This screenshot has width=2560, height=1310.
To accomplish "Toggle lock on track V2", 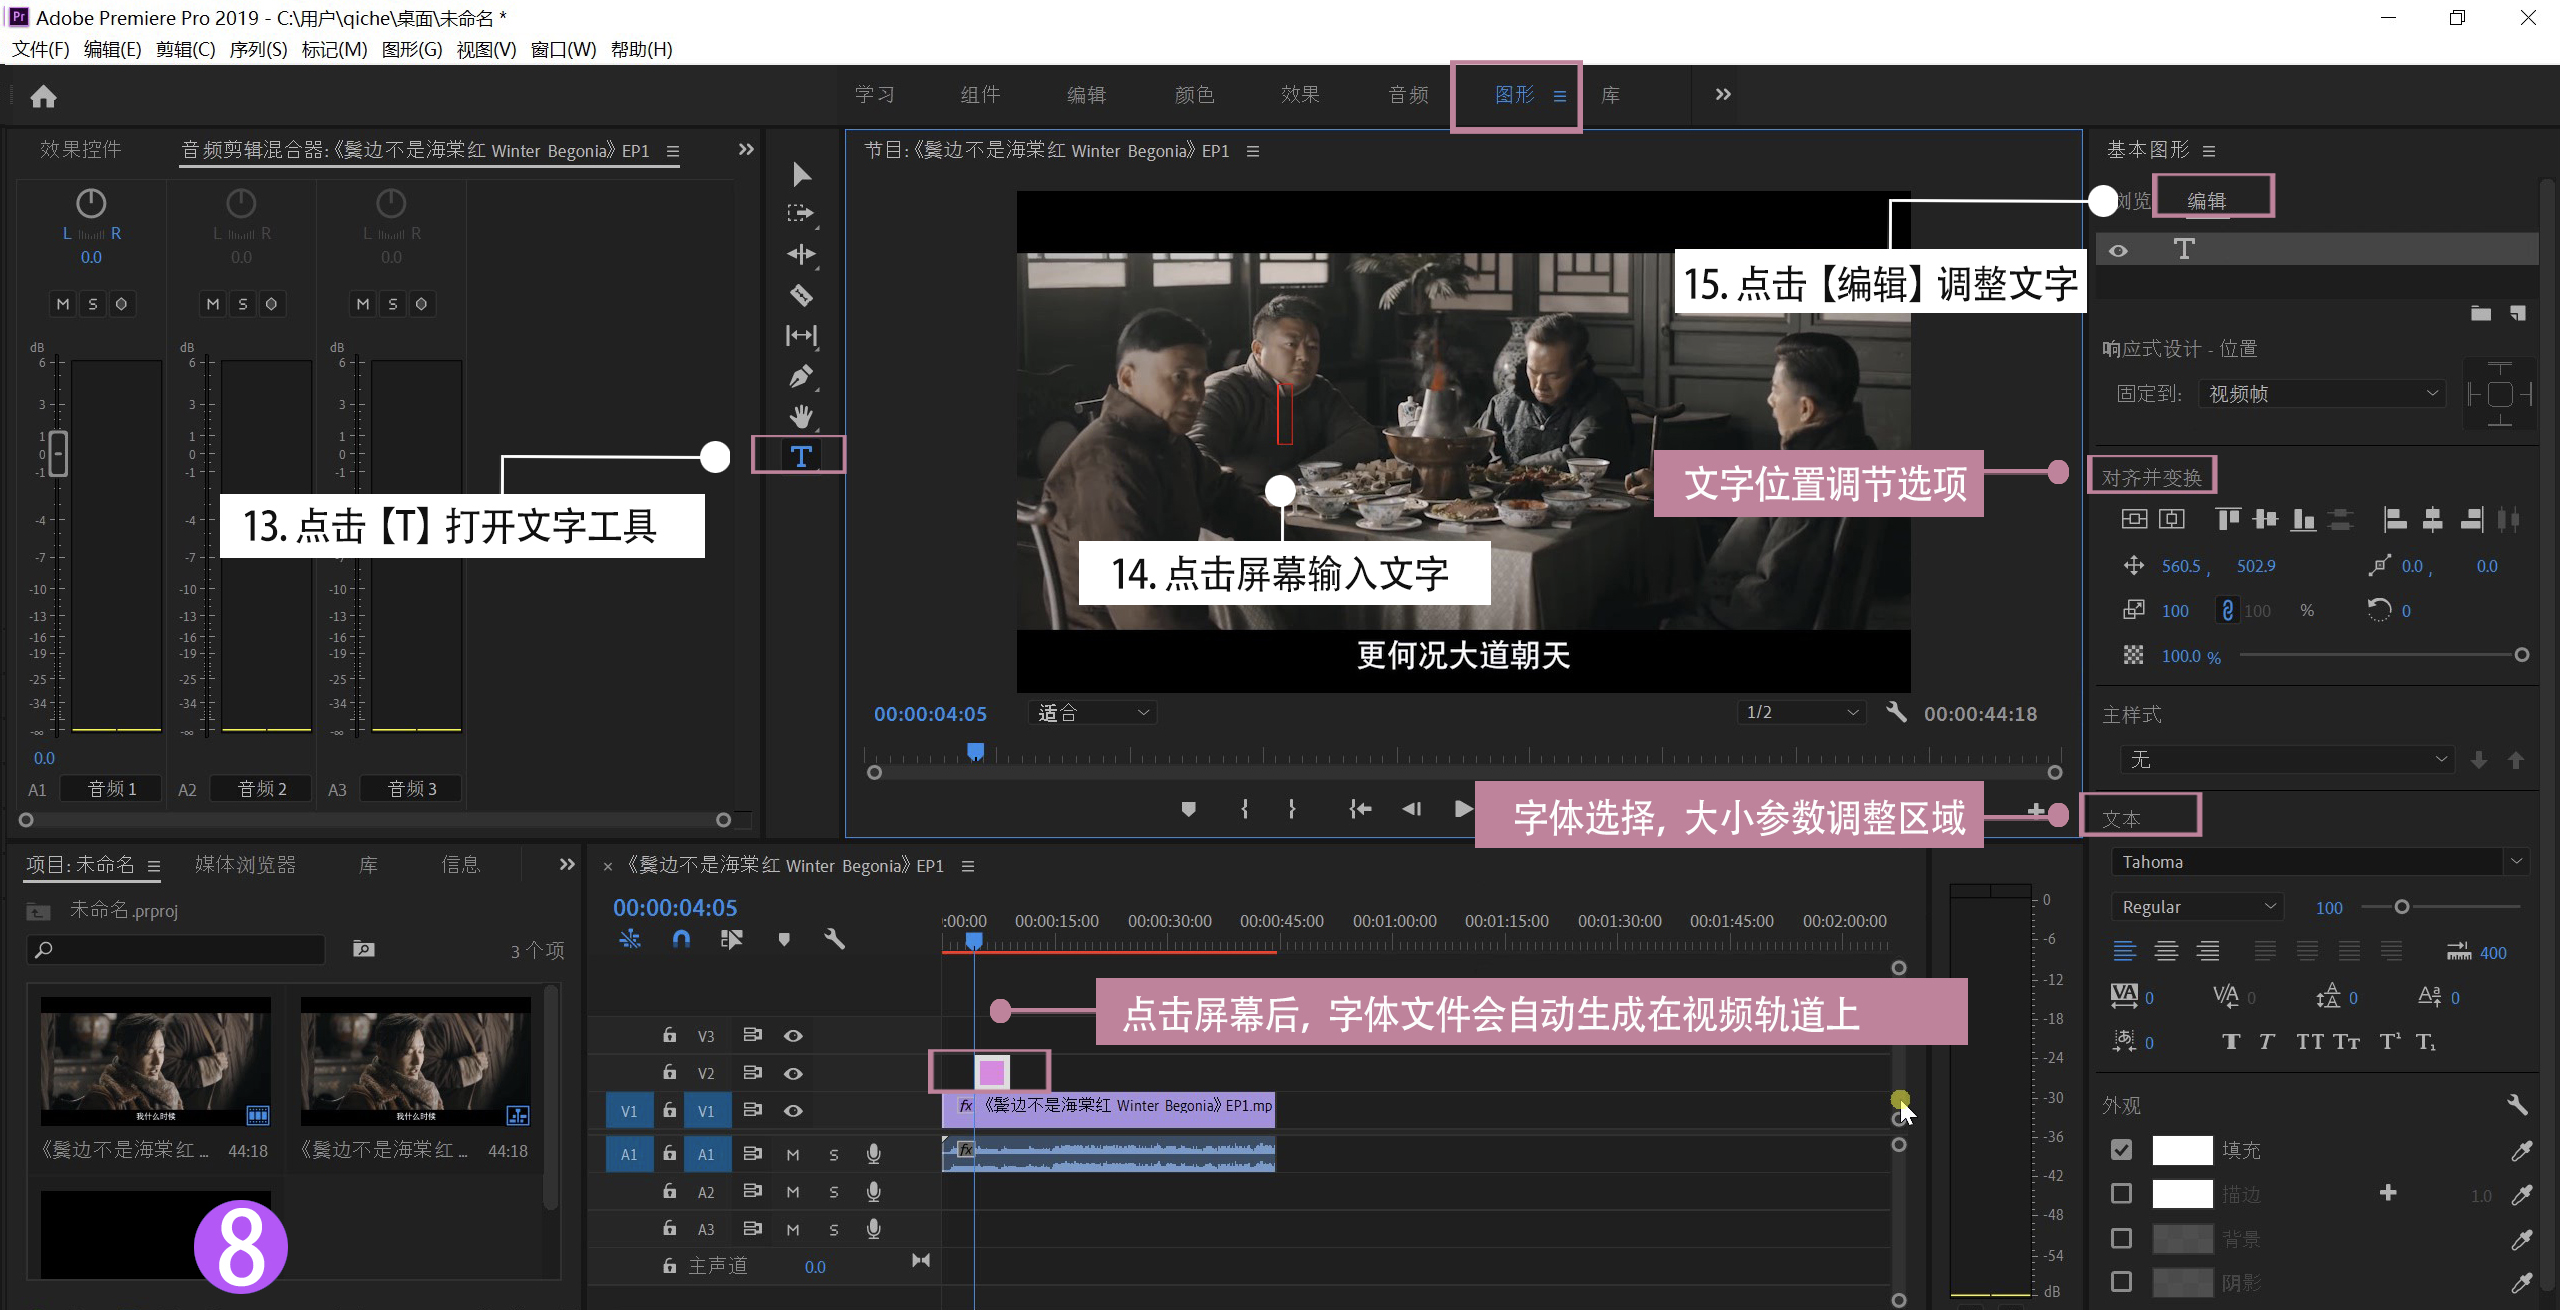I will point(669,1072).
